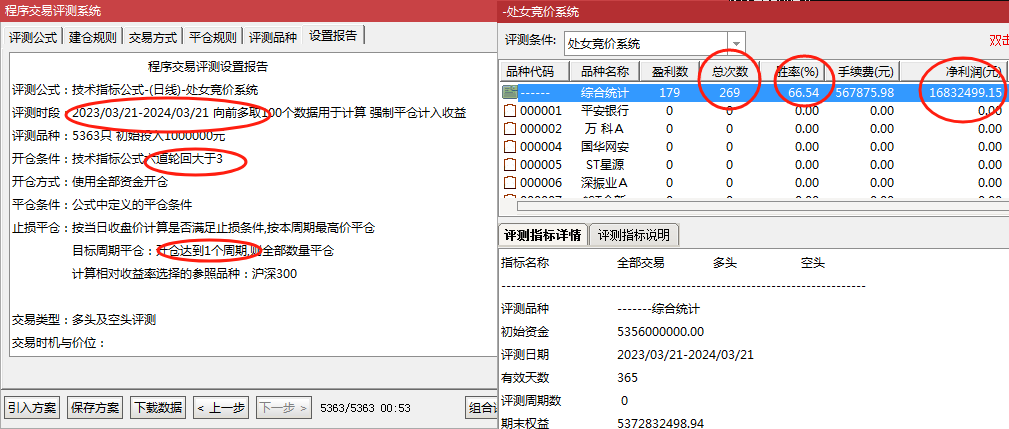Screen dimensions: 1009x429
Task: Click the 567875.98 fee cell
Action: click(864, 93)
